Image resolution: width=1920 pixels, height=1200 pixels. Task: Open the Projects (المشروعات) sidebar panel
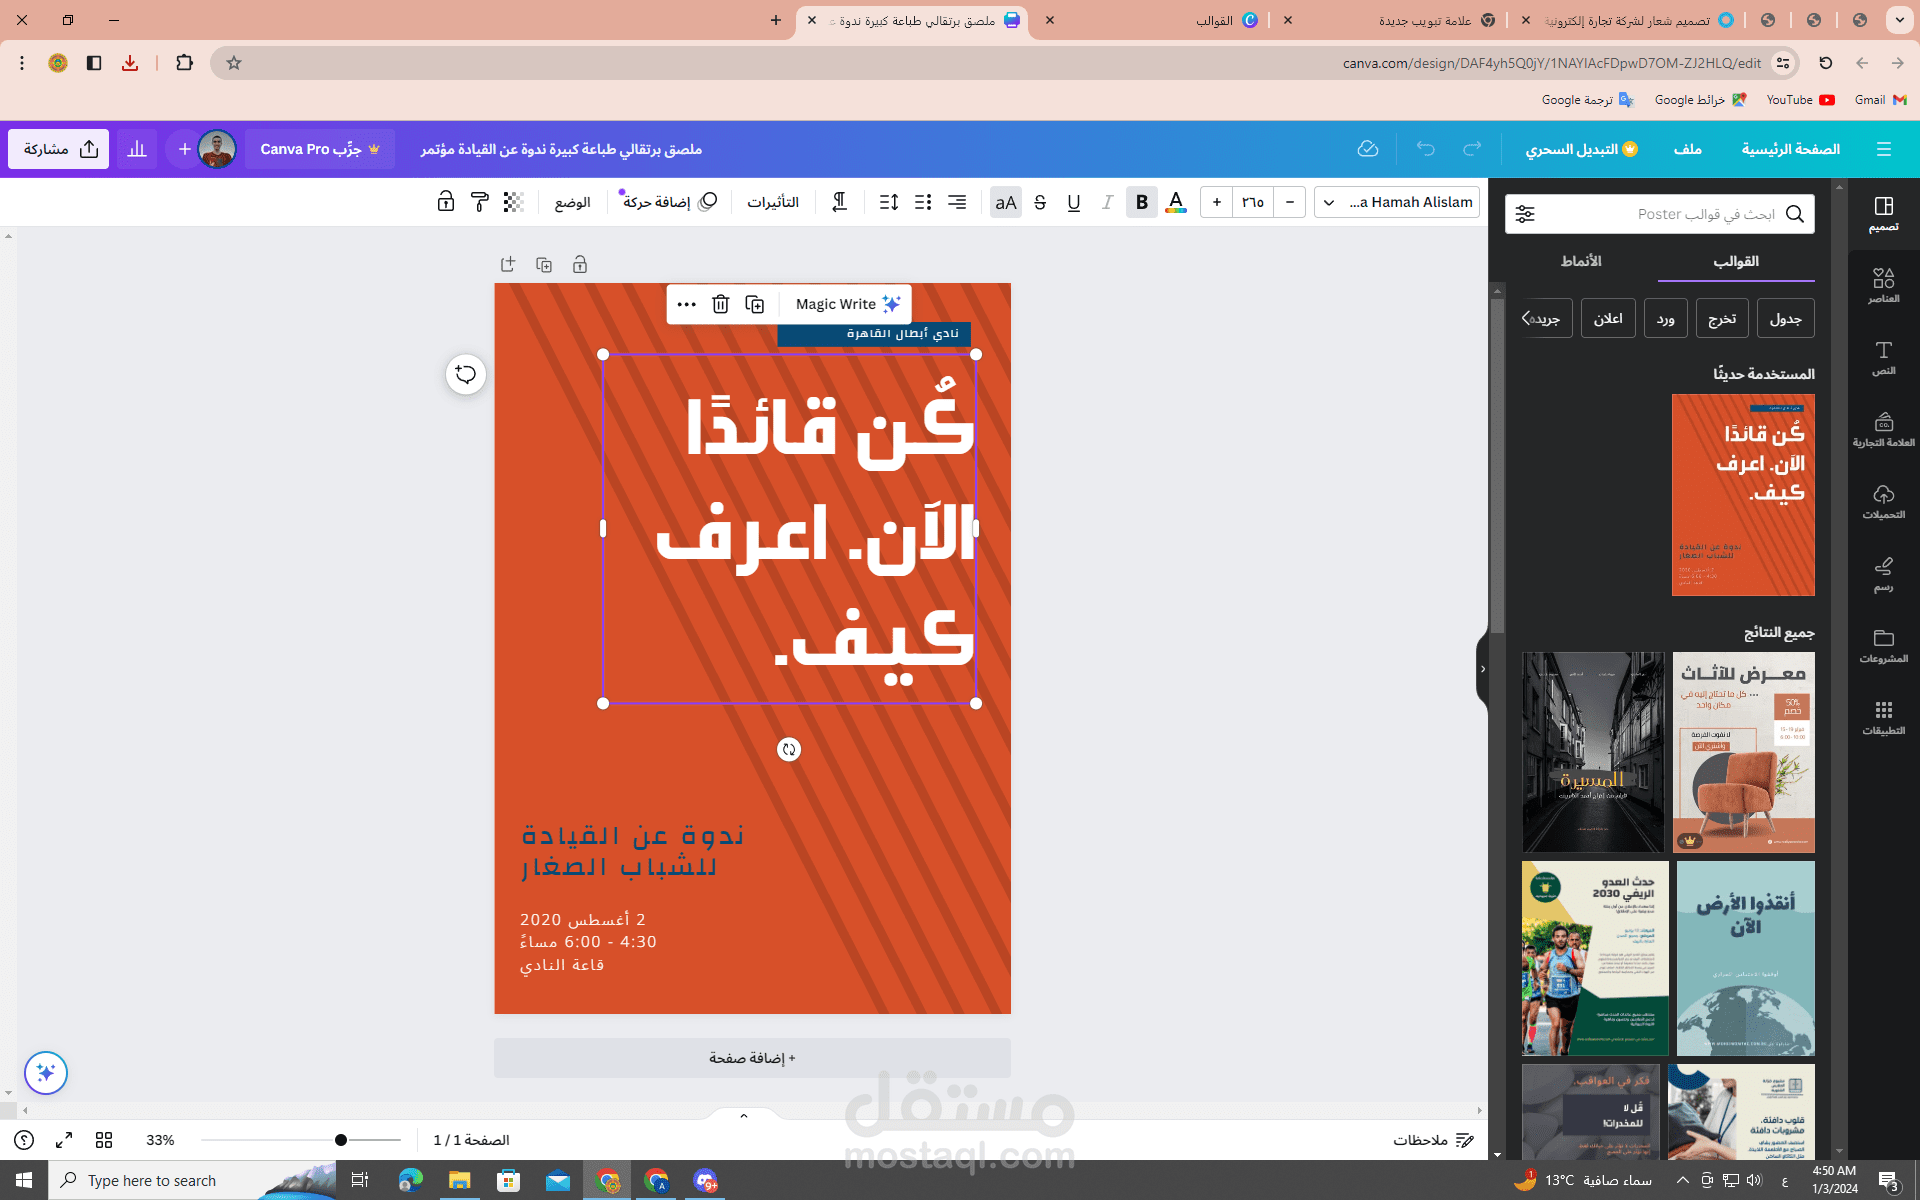point(1883,646)
